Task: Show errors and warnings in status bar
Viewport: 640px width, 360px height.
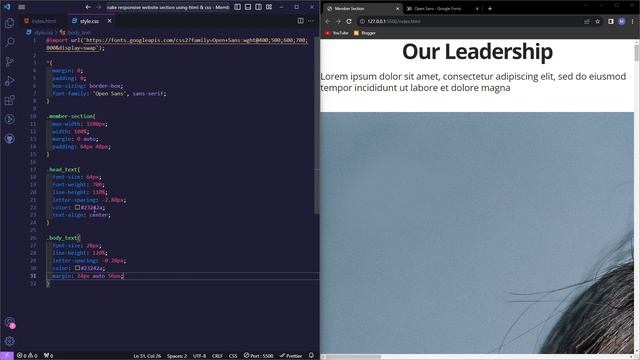Action: [27, 356]
